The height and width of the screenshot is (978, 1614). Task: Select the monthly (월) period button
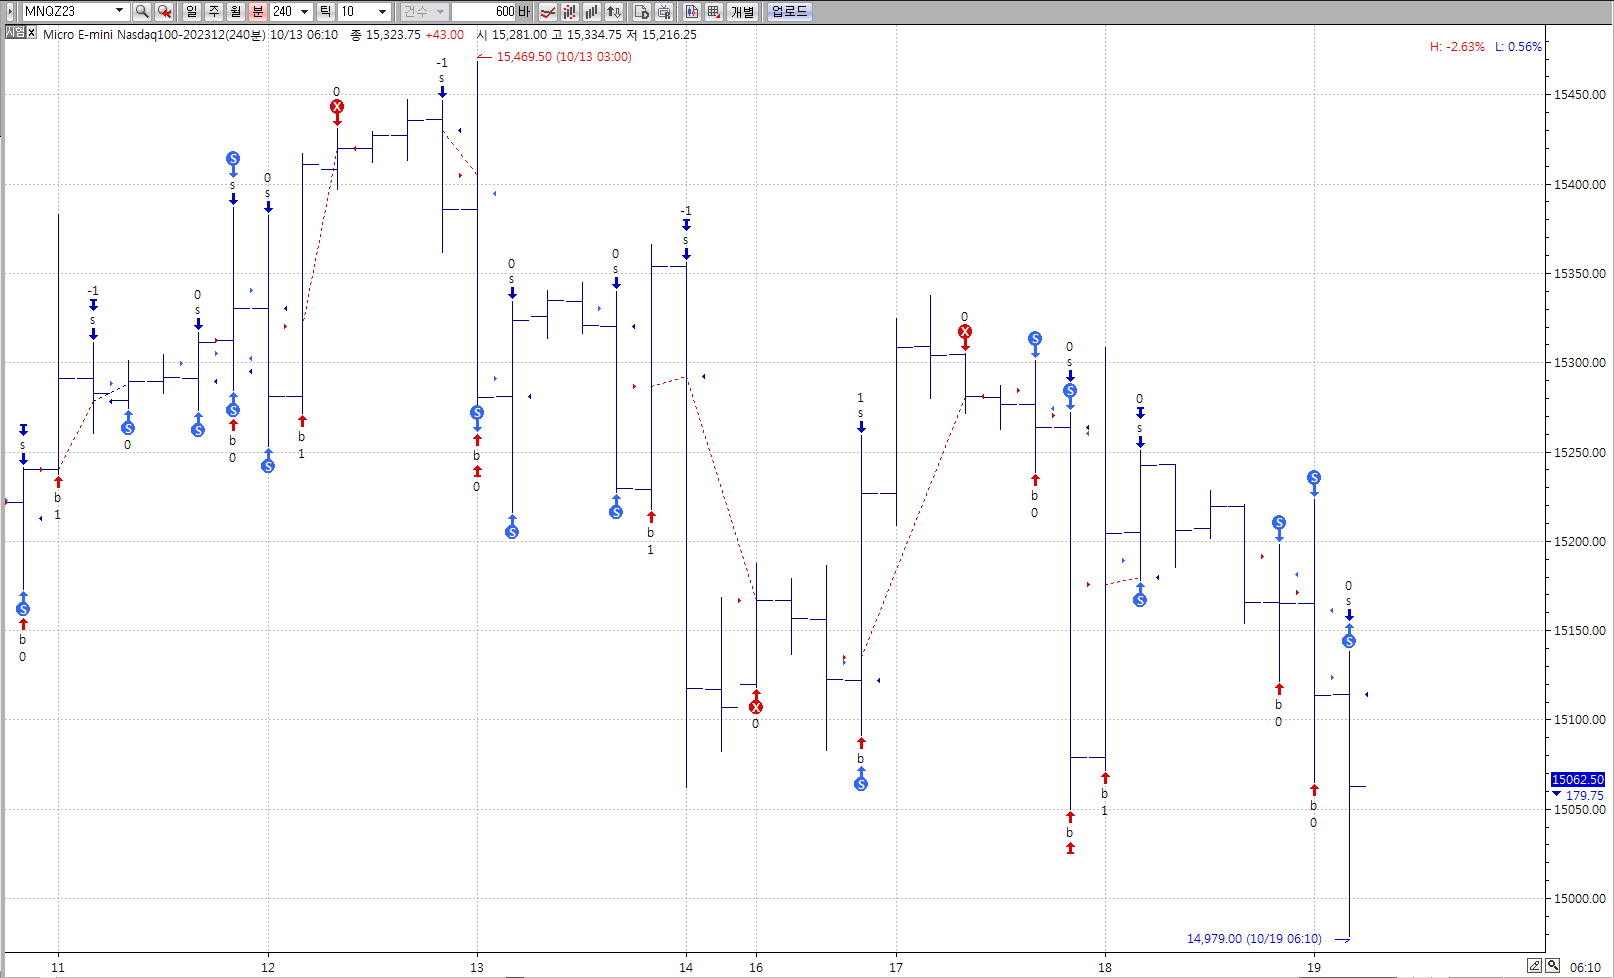point(236,12)
